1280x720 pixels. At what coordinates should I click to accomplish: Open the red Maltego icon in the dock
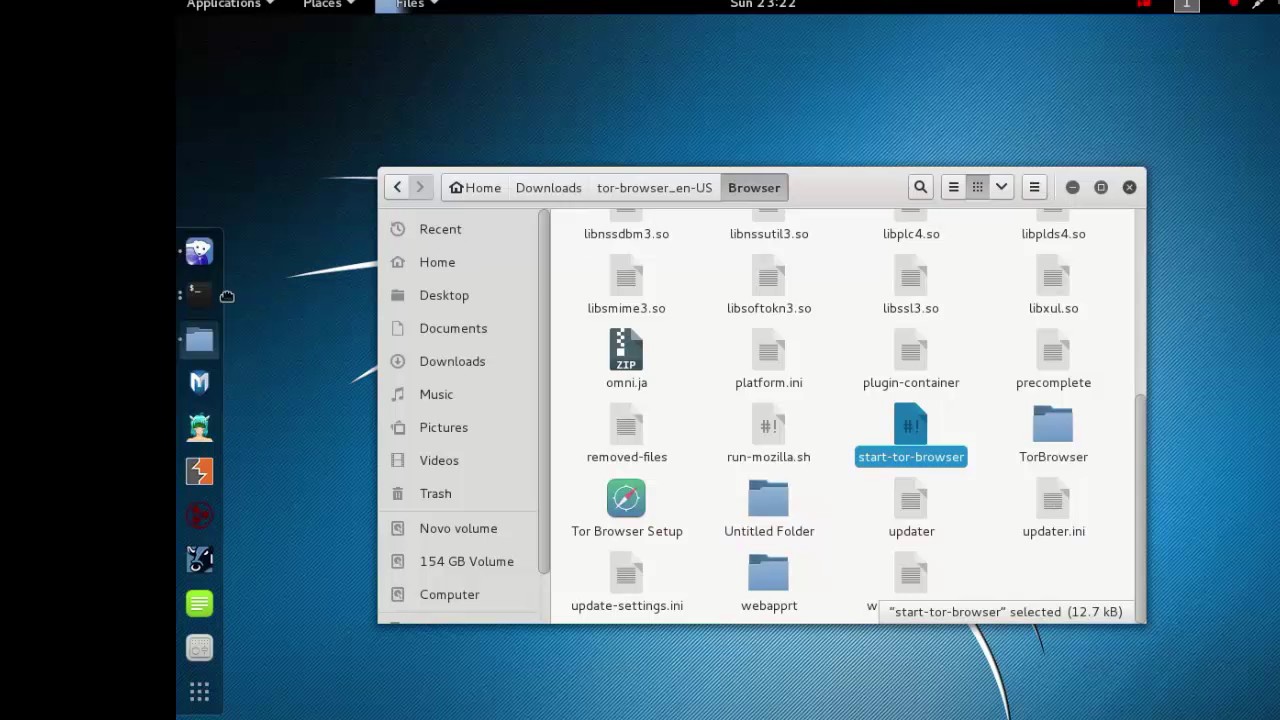coord(199,515)
